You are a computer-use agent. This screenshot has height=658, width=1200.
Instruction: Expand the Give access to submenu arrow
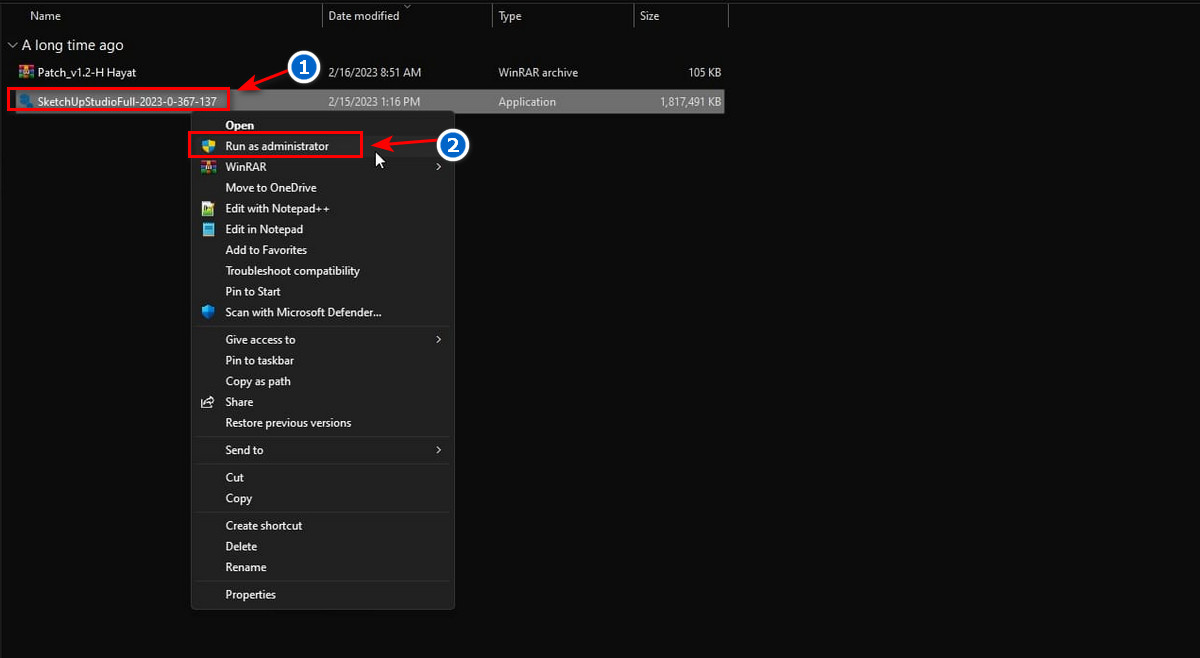point(438,340)
